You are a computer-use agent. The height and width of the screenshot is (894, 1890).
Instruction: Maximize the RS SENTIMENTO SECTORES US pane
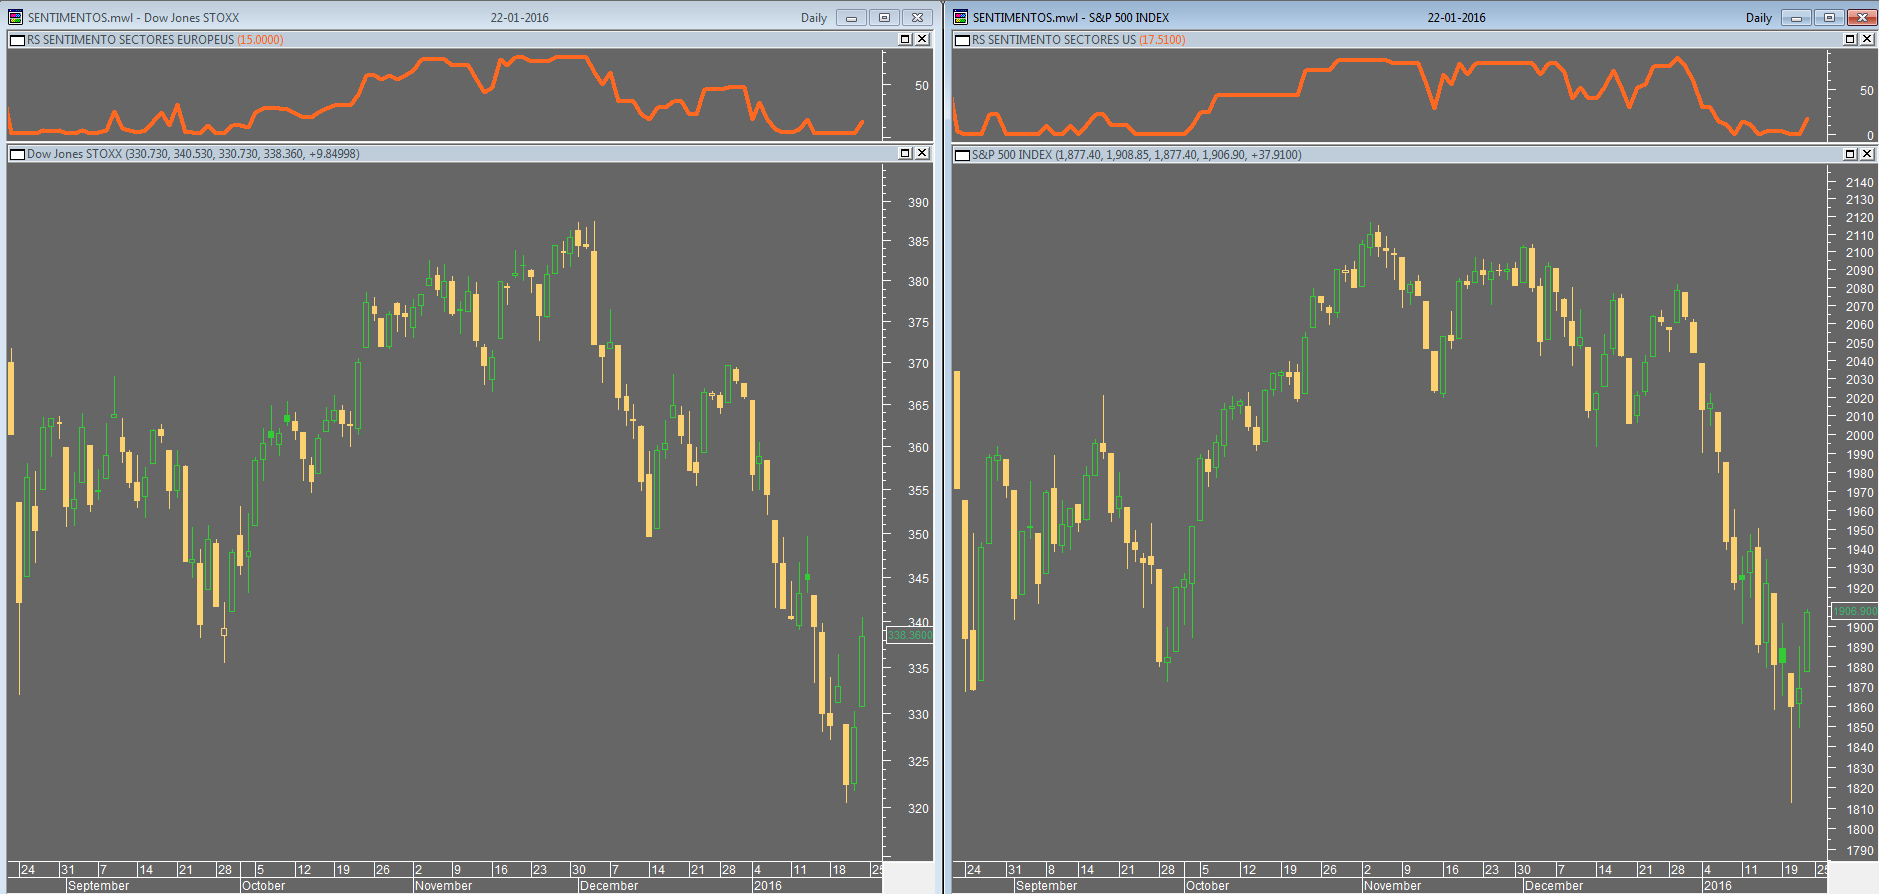tap(1850, 39)
